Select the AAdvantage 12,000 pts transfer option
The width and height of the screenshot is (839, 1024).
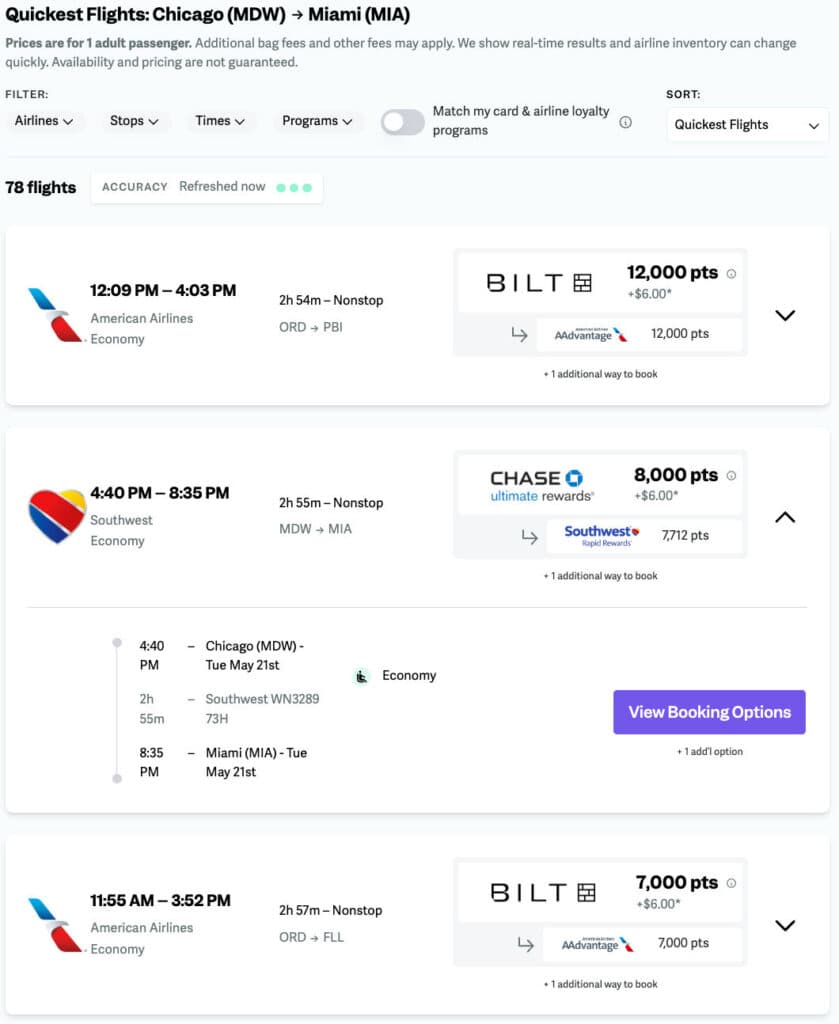click(640, 334)
